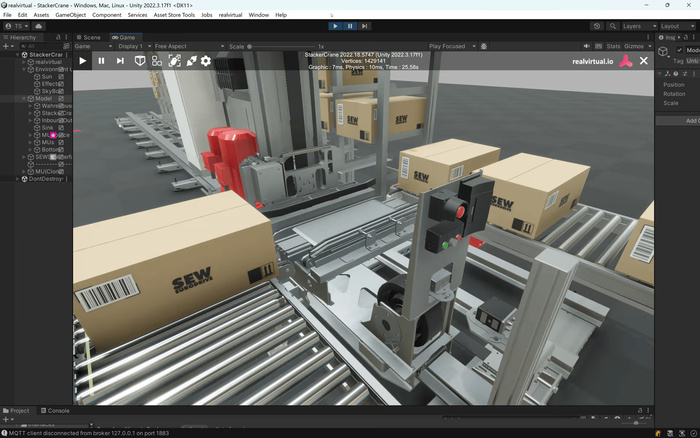700x438 pixels.
Task: Click the search magnifier in the top toolbar
Action: (612, 26)
